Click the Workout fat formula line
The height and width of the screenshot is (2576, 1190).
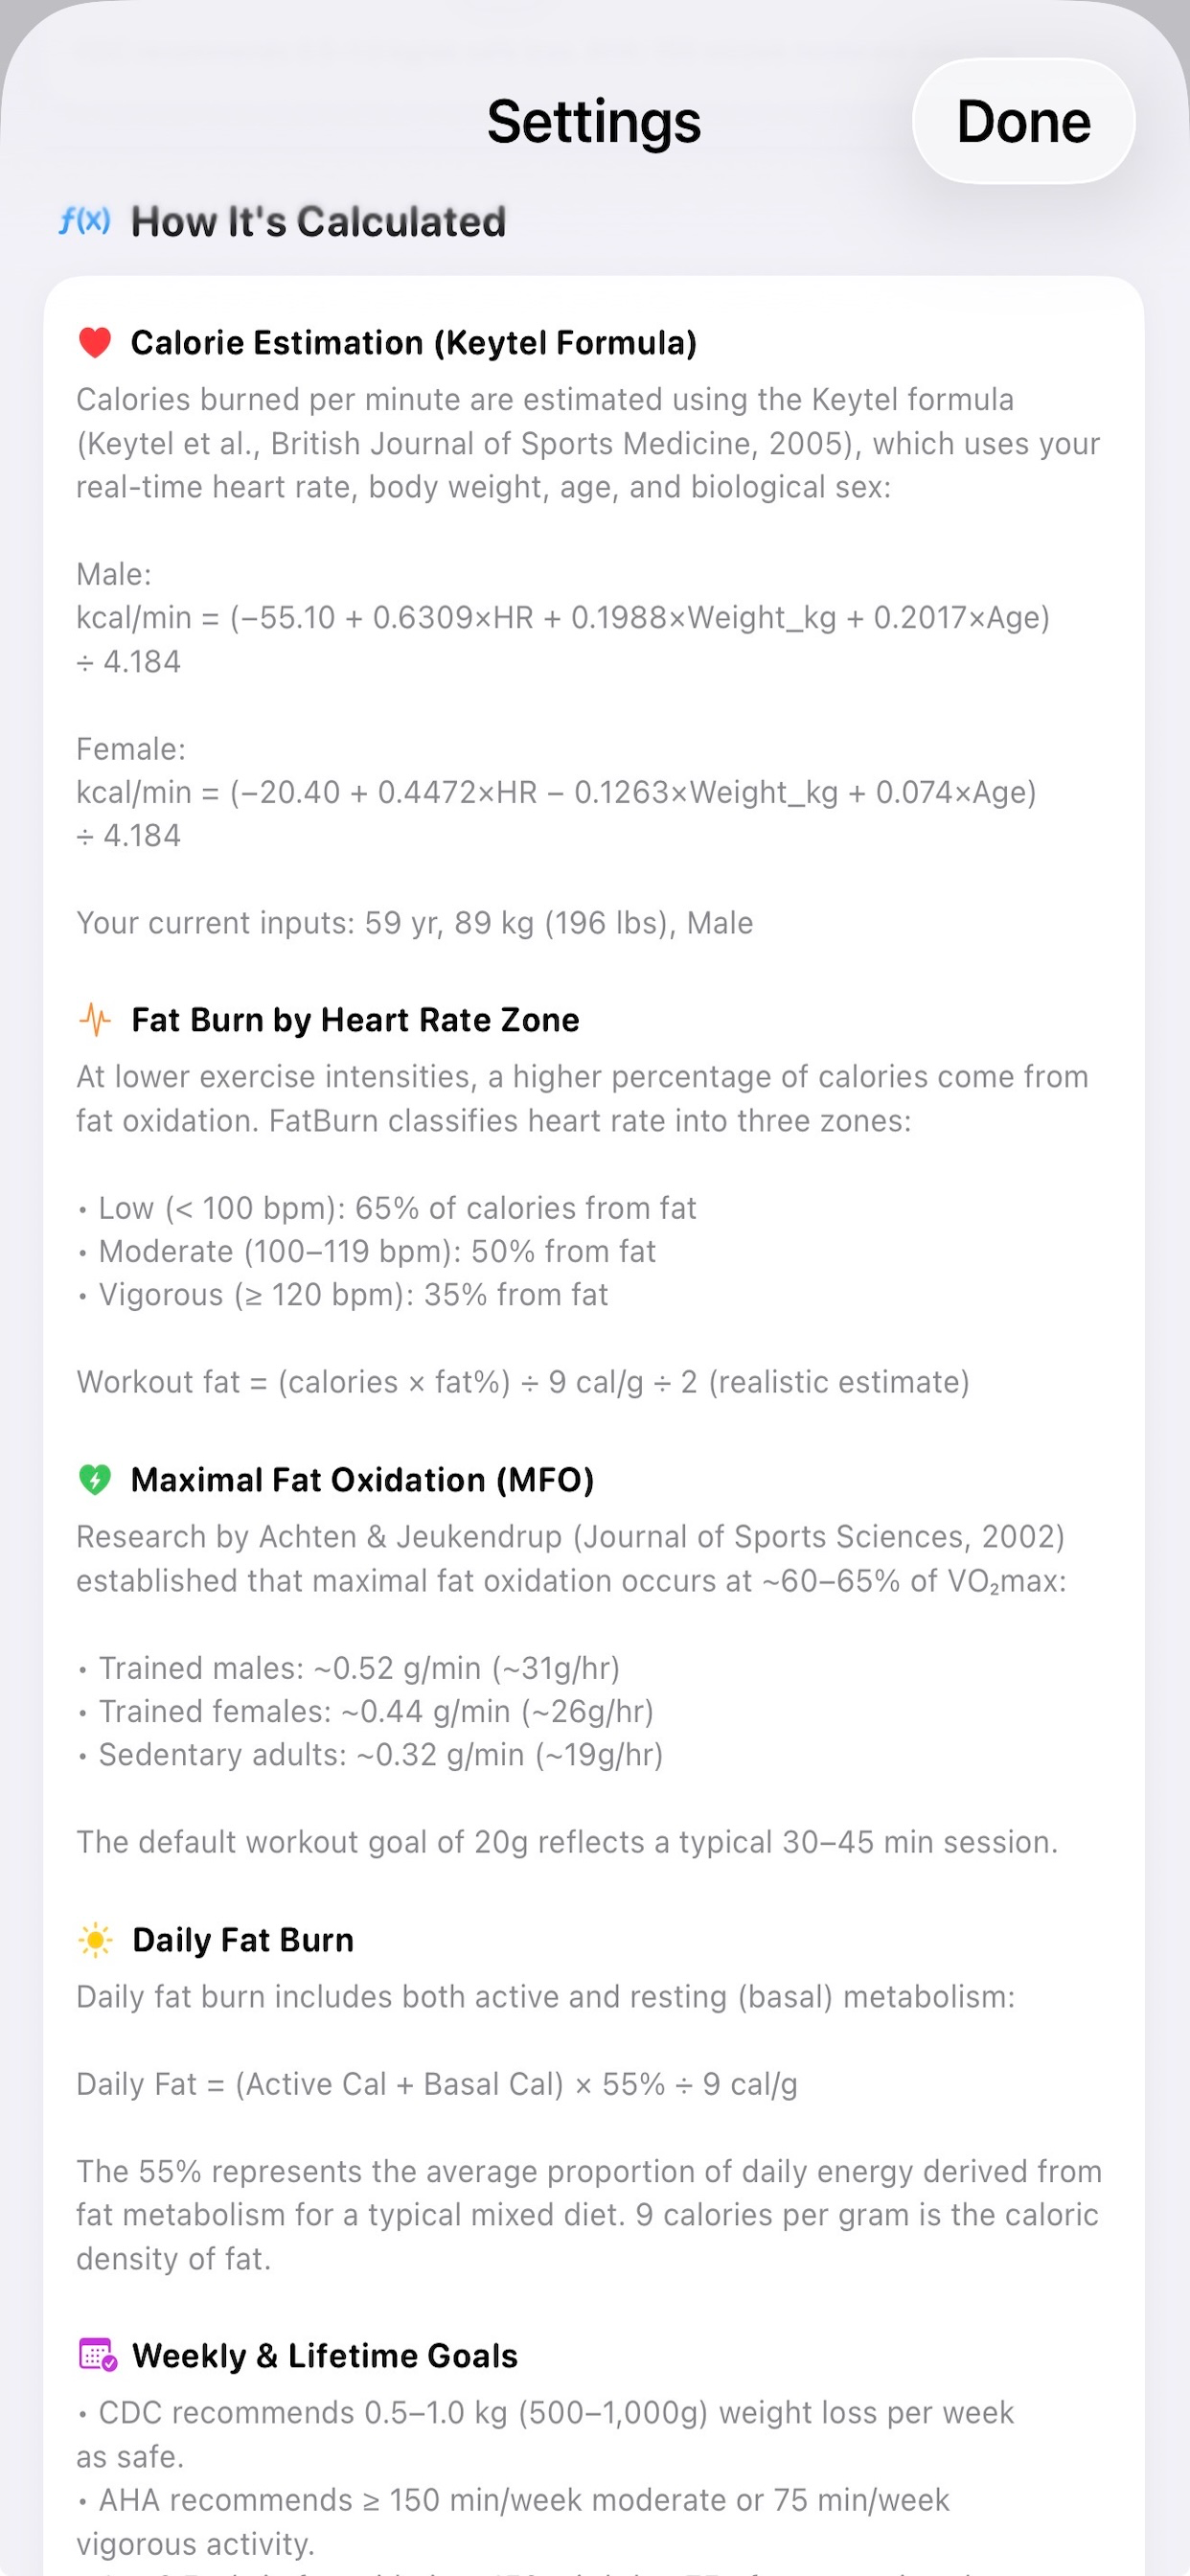click(523, 1382)
